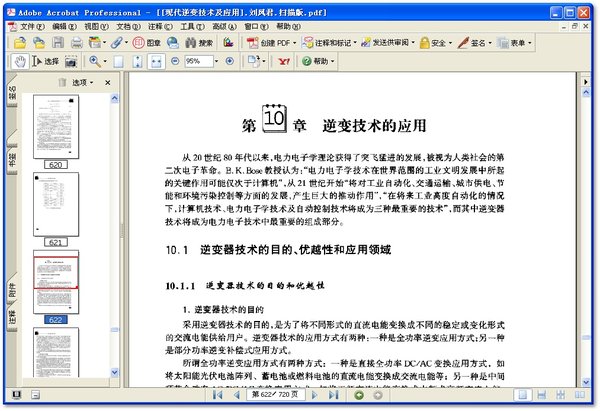Screen dimensions: 600x411
Task: Open a file with the folder icon
Action: 20,42
